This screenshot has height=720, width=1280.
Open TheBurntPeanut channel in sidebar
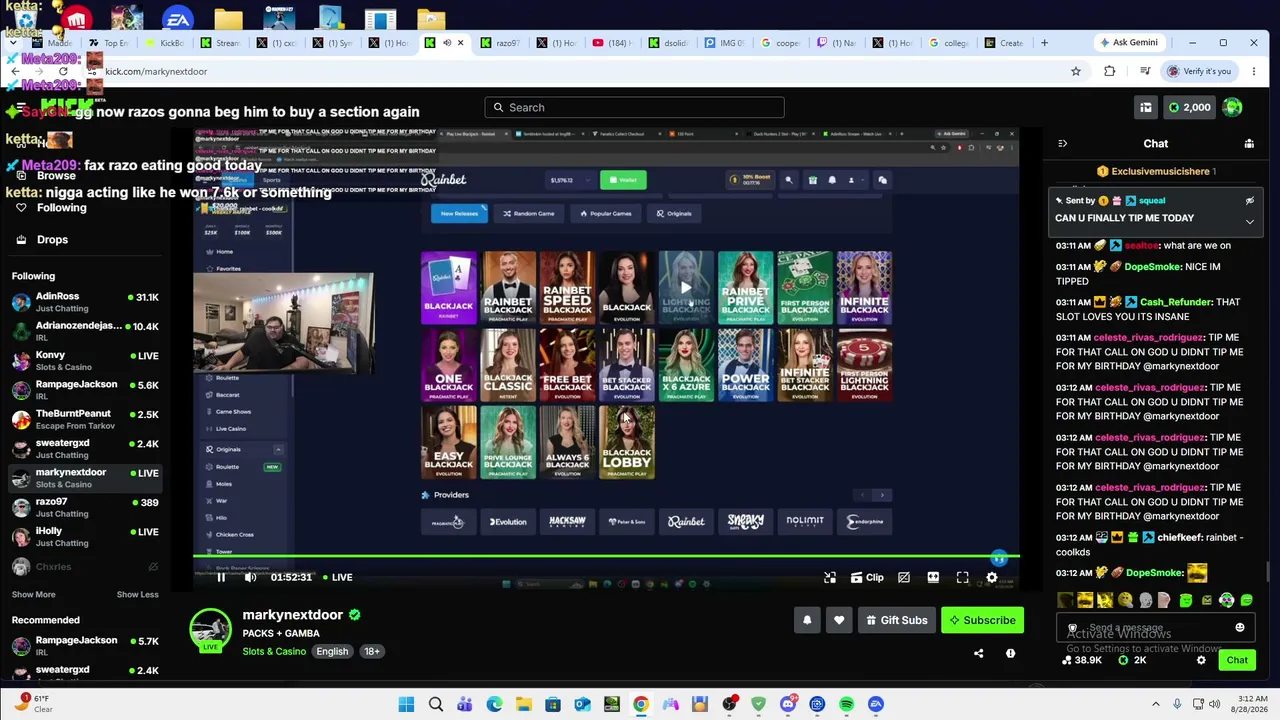point(84,419)
